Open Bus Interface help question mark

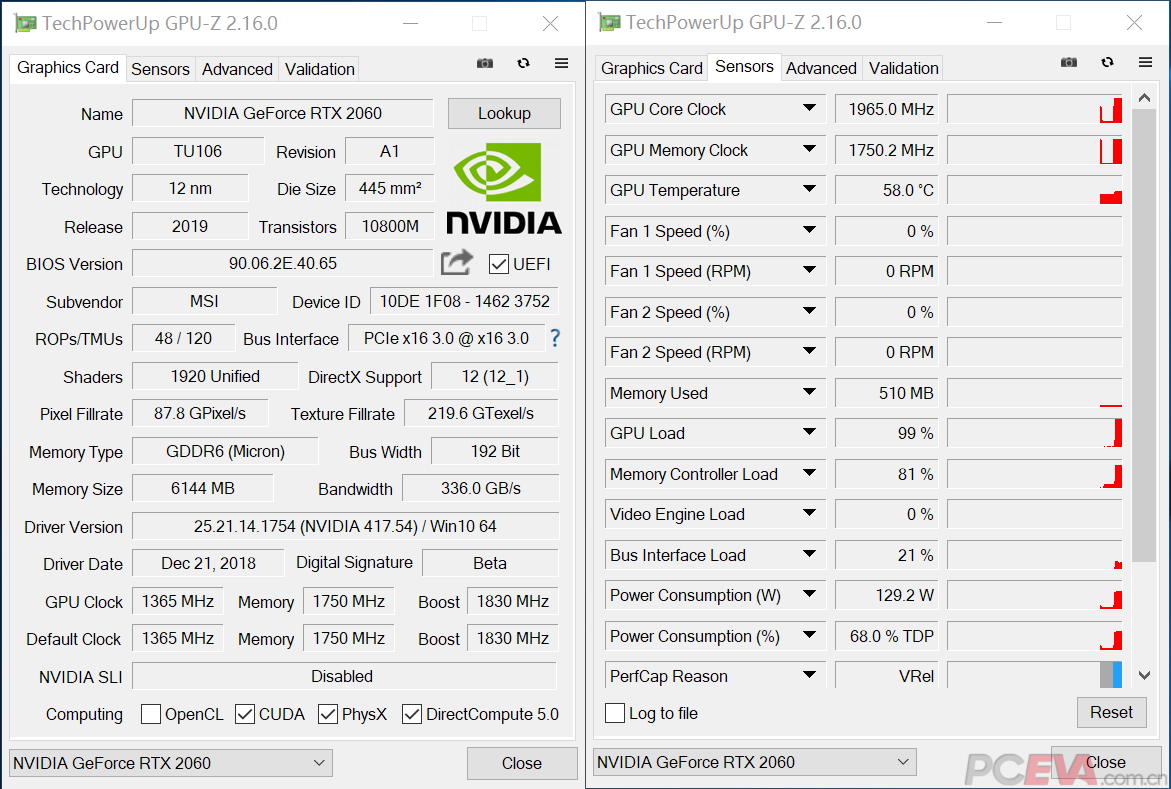coord(555,338)
